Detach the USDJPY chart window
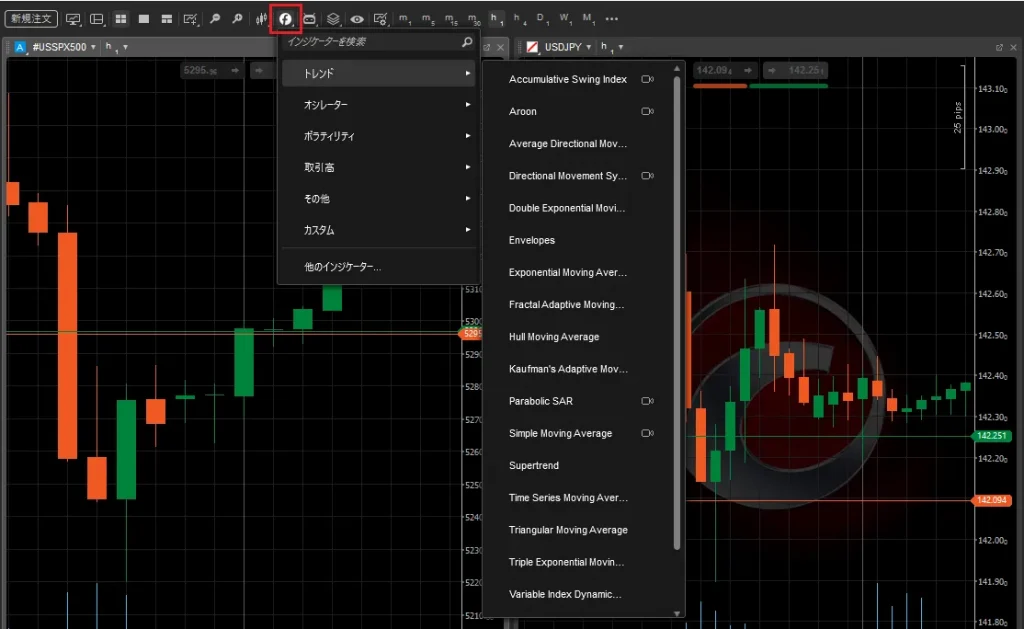This screenshot has height=629, width=1024. 999,47
